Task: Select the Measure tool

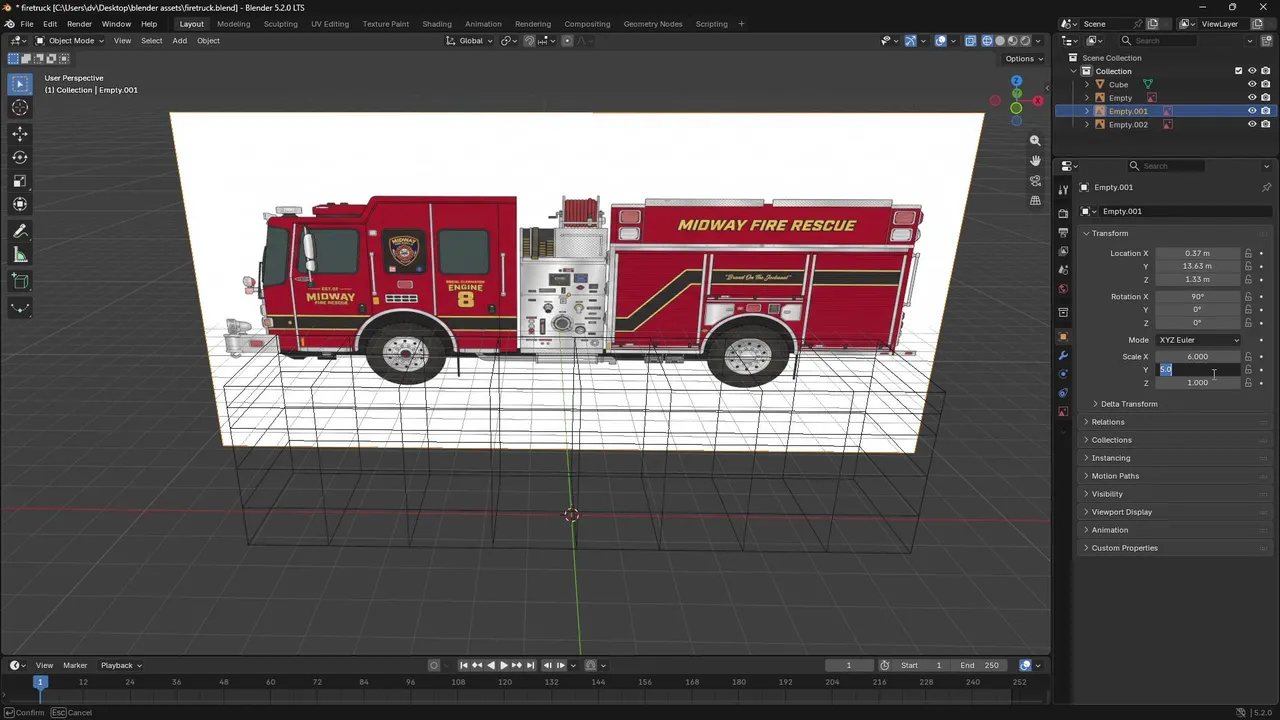Action: click(x=20, y=255)
